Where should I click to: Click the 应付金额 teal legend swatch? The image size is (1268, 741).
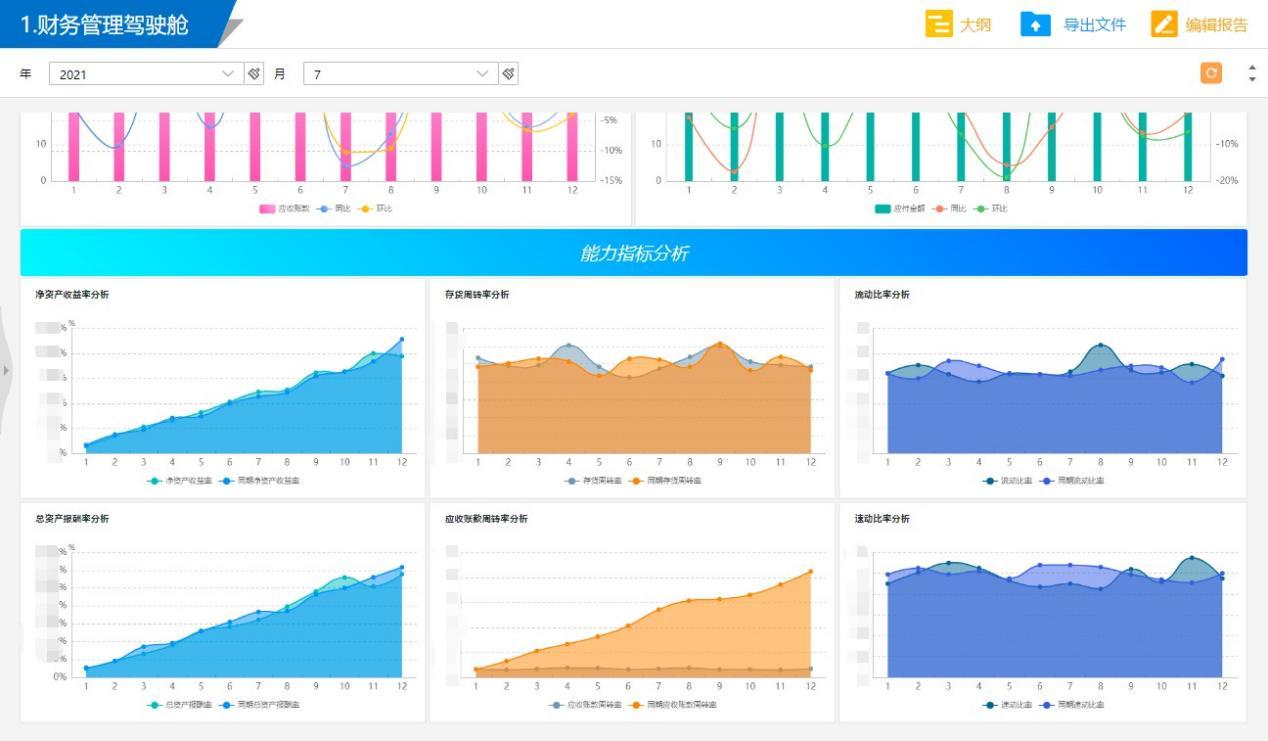pos(883,209)
